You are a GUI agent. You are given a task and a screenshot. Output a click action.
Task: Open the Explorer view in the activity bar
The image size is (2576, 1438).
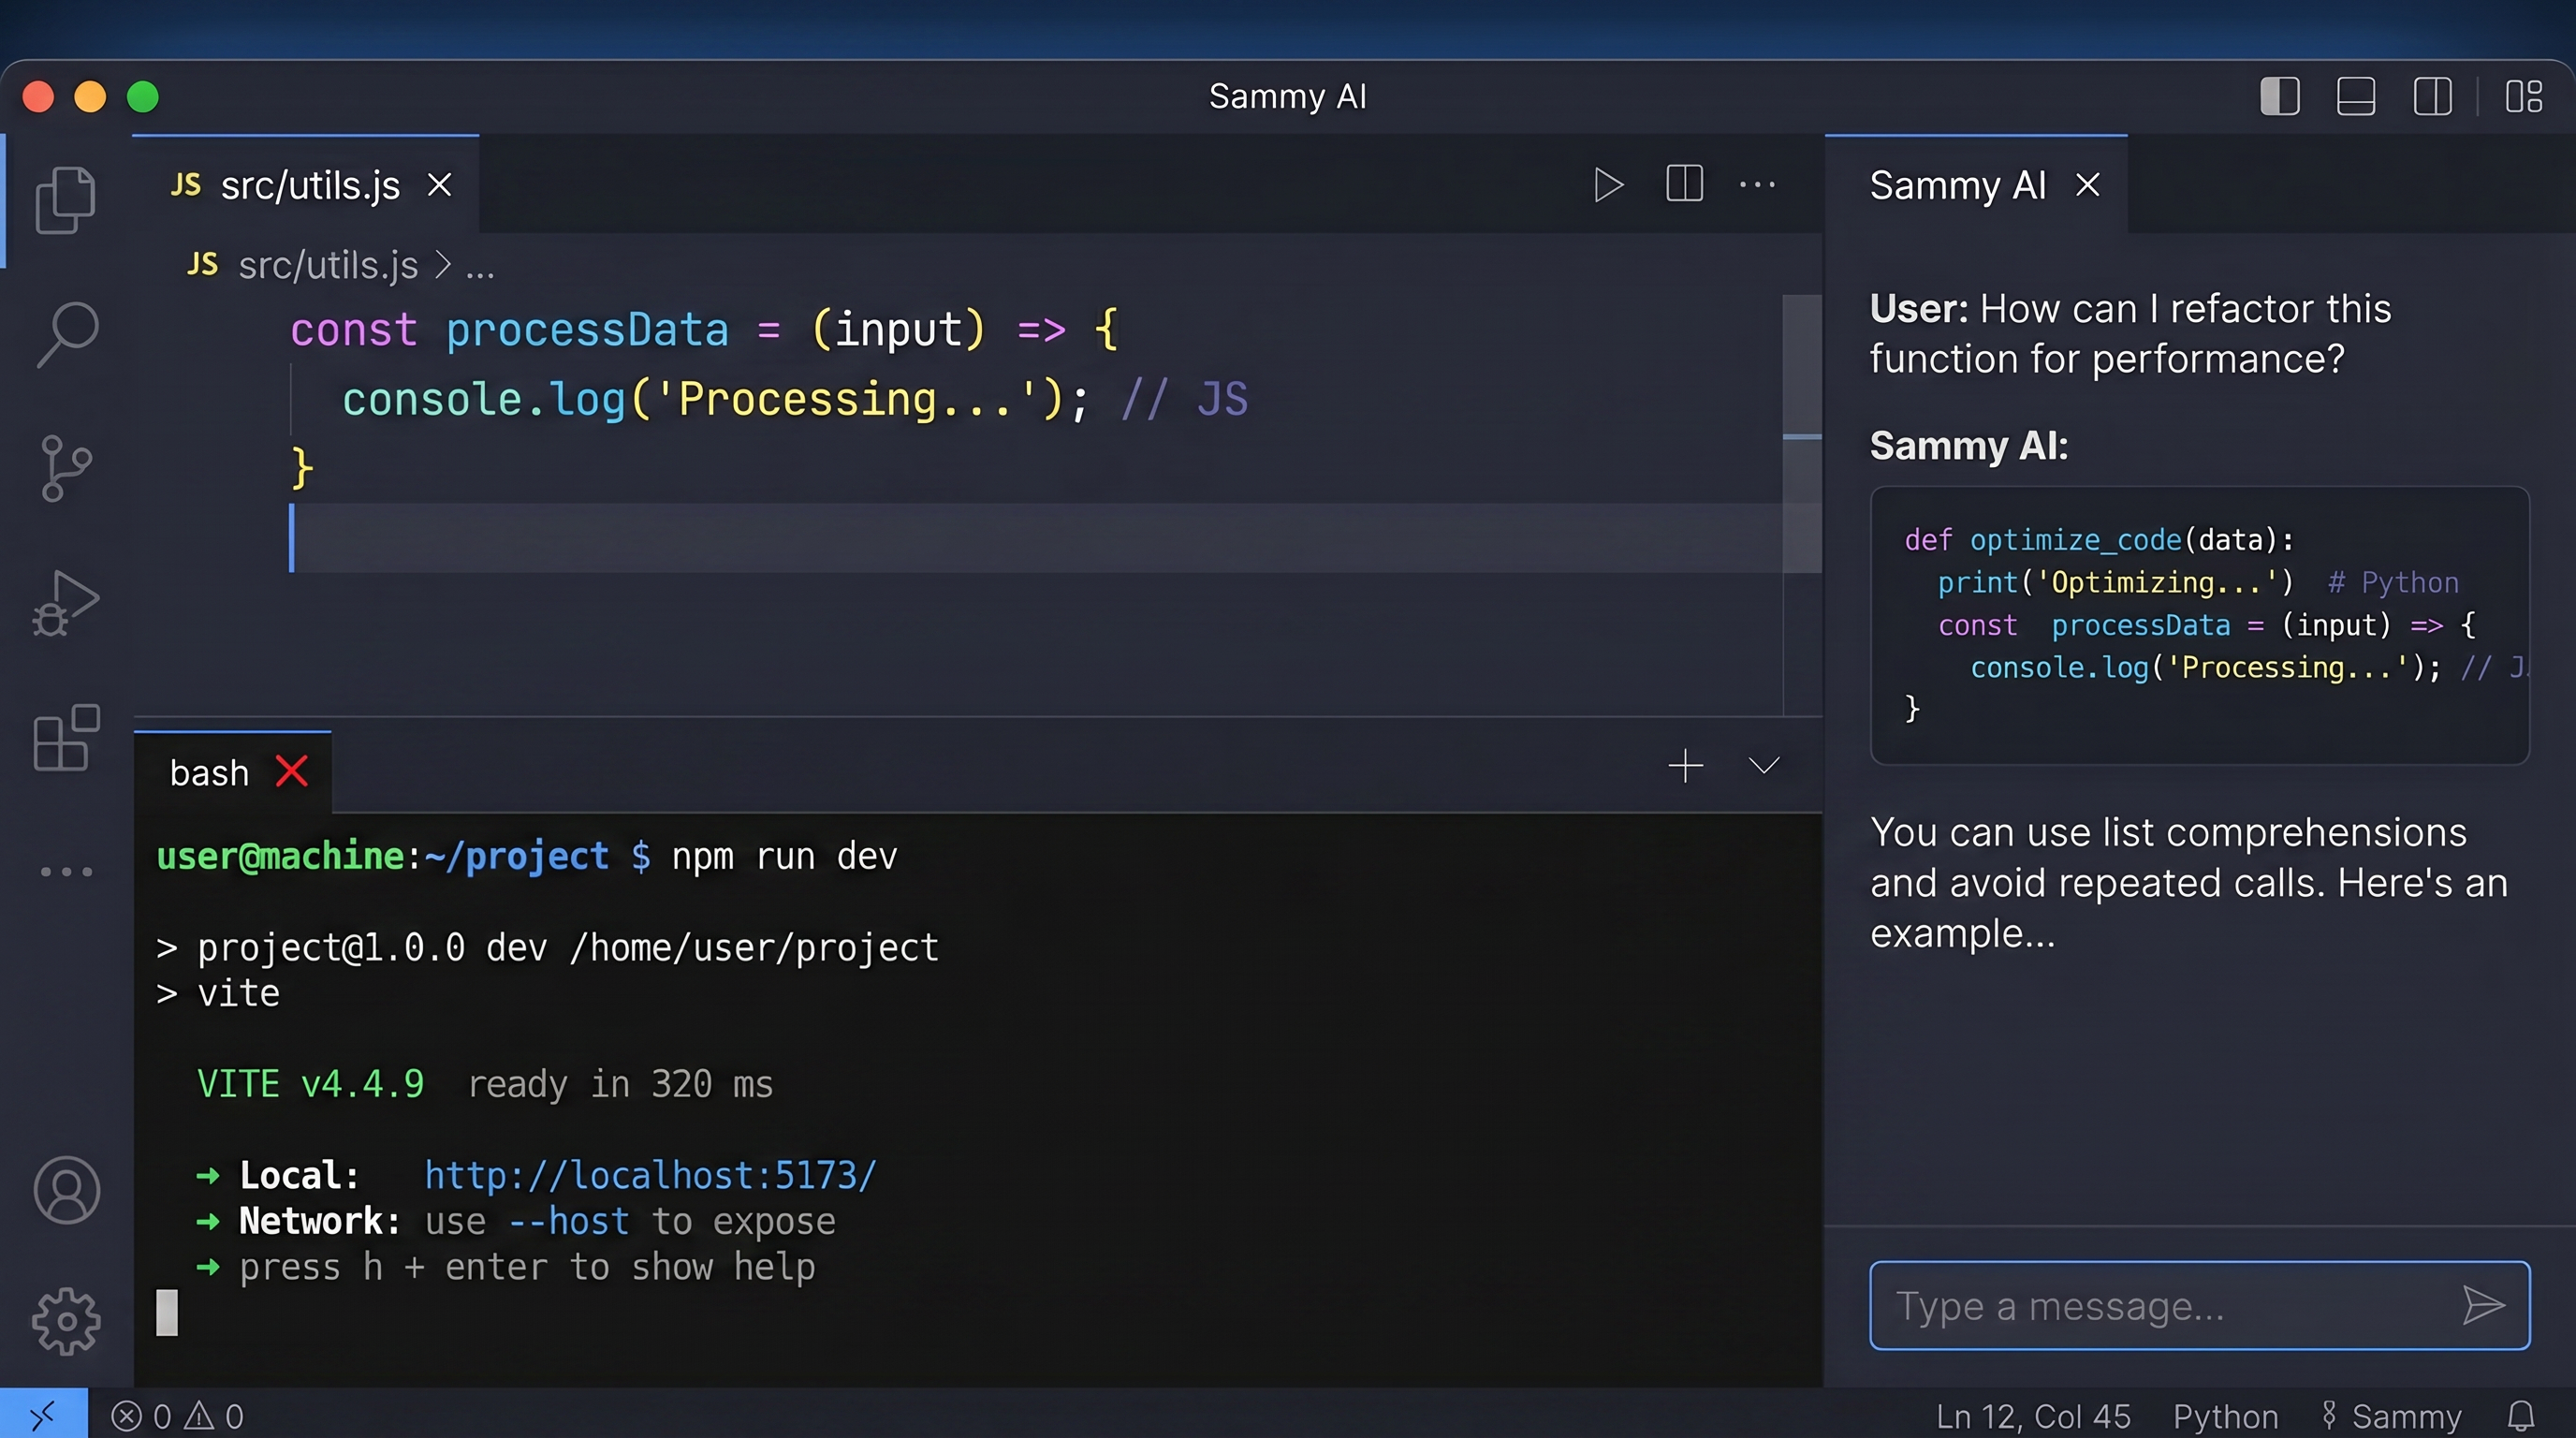[x=66, y=199]
